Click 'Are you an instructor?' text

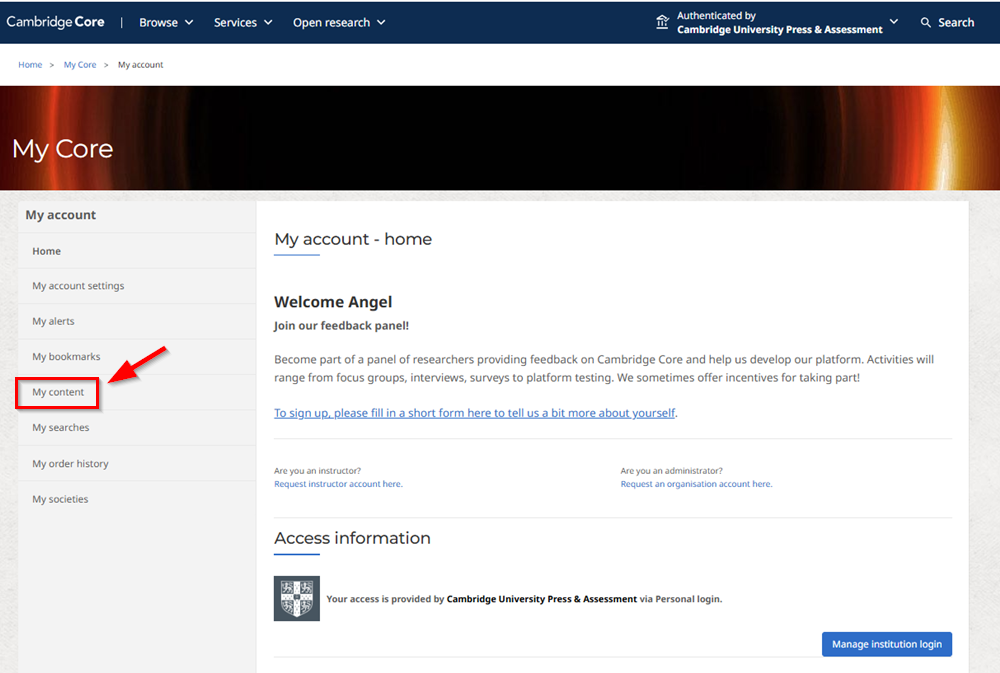click(x=318, y=471)
